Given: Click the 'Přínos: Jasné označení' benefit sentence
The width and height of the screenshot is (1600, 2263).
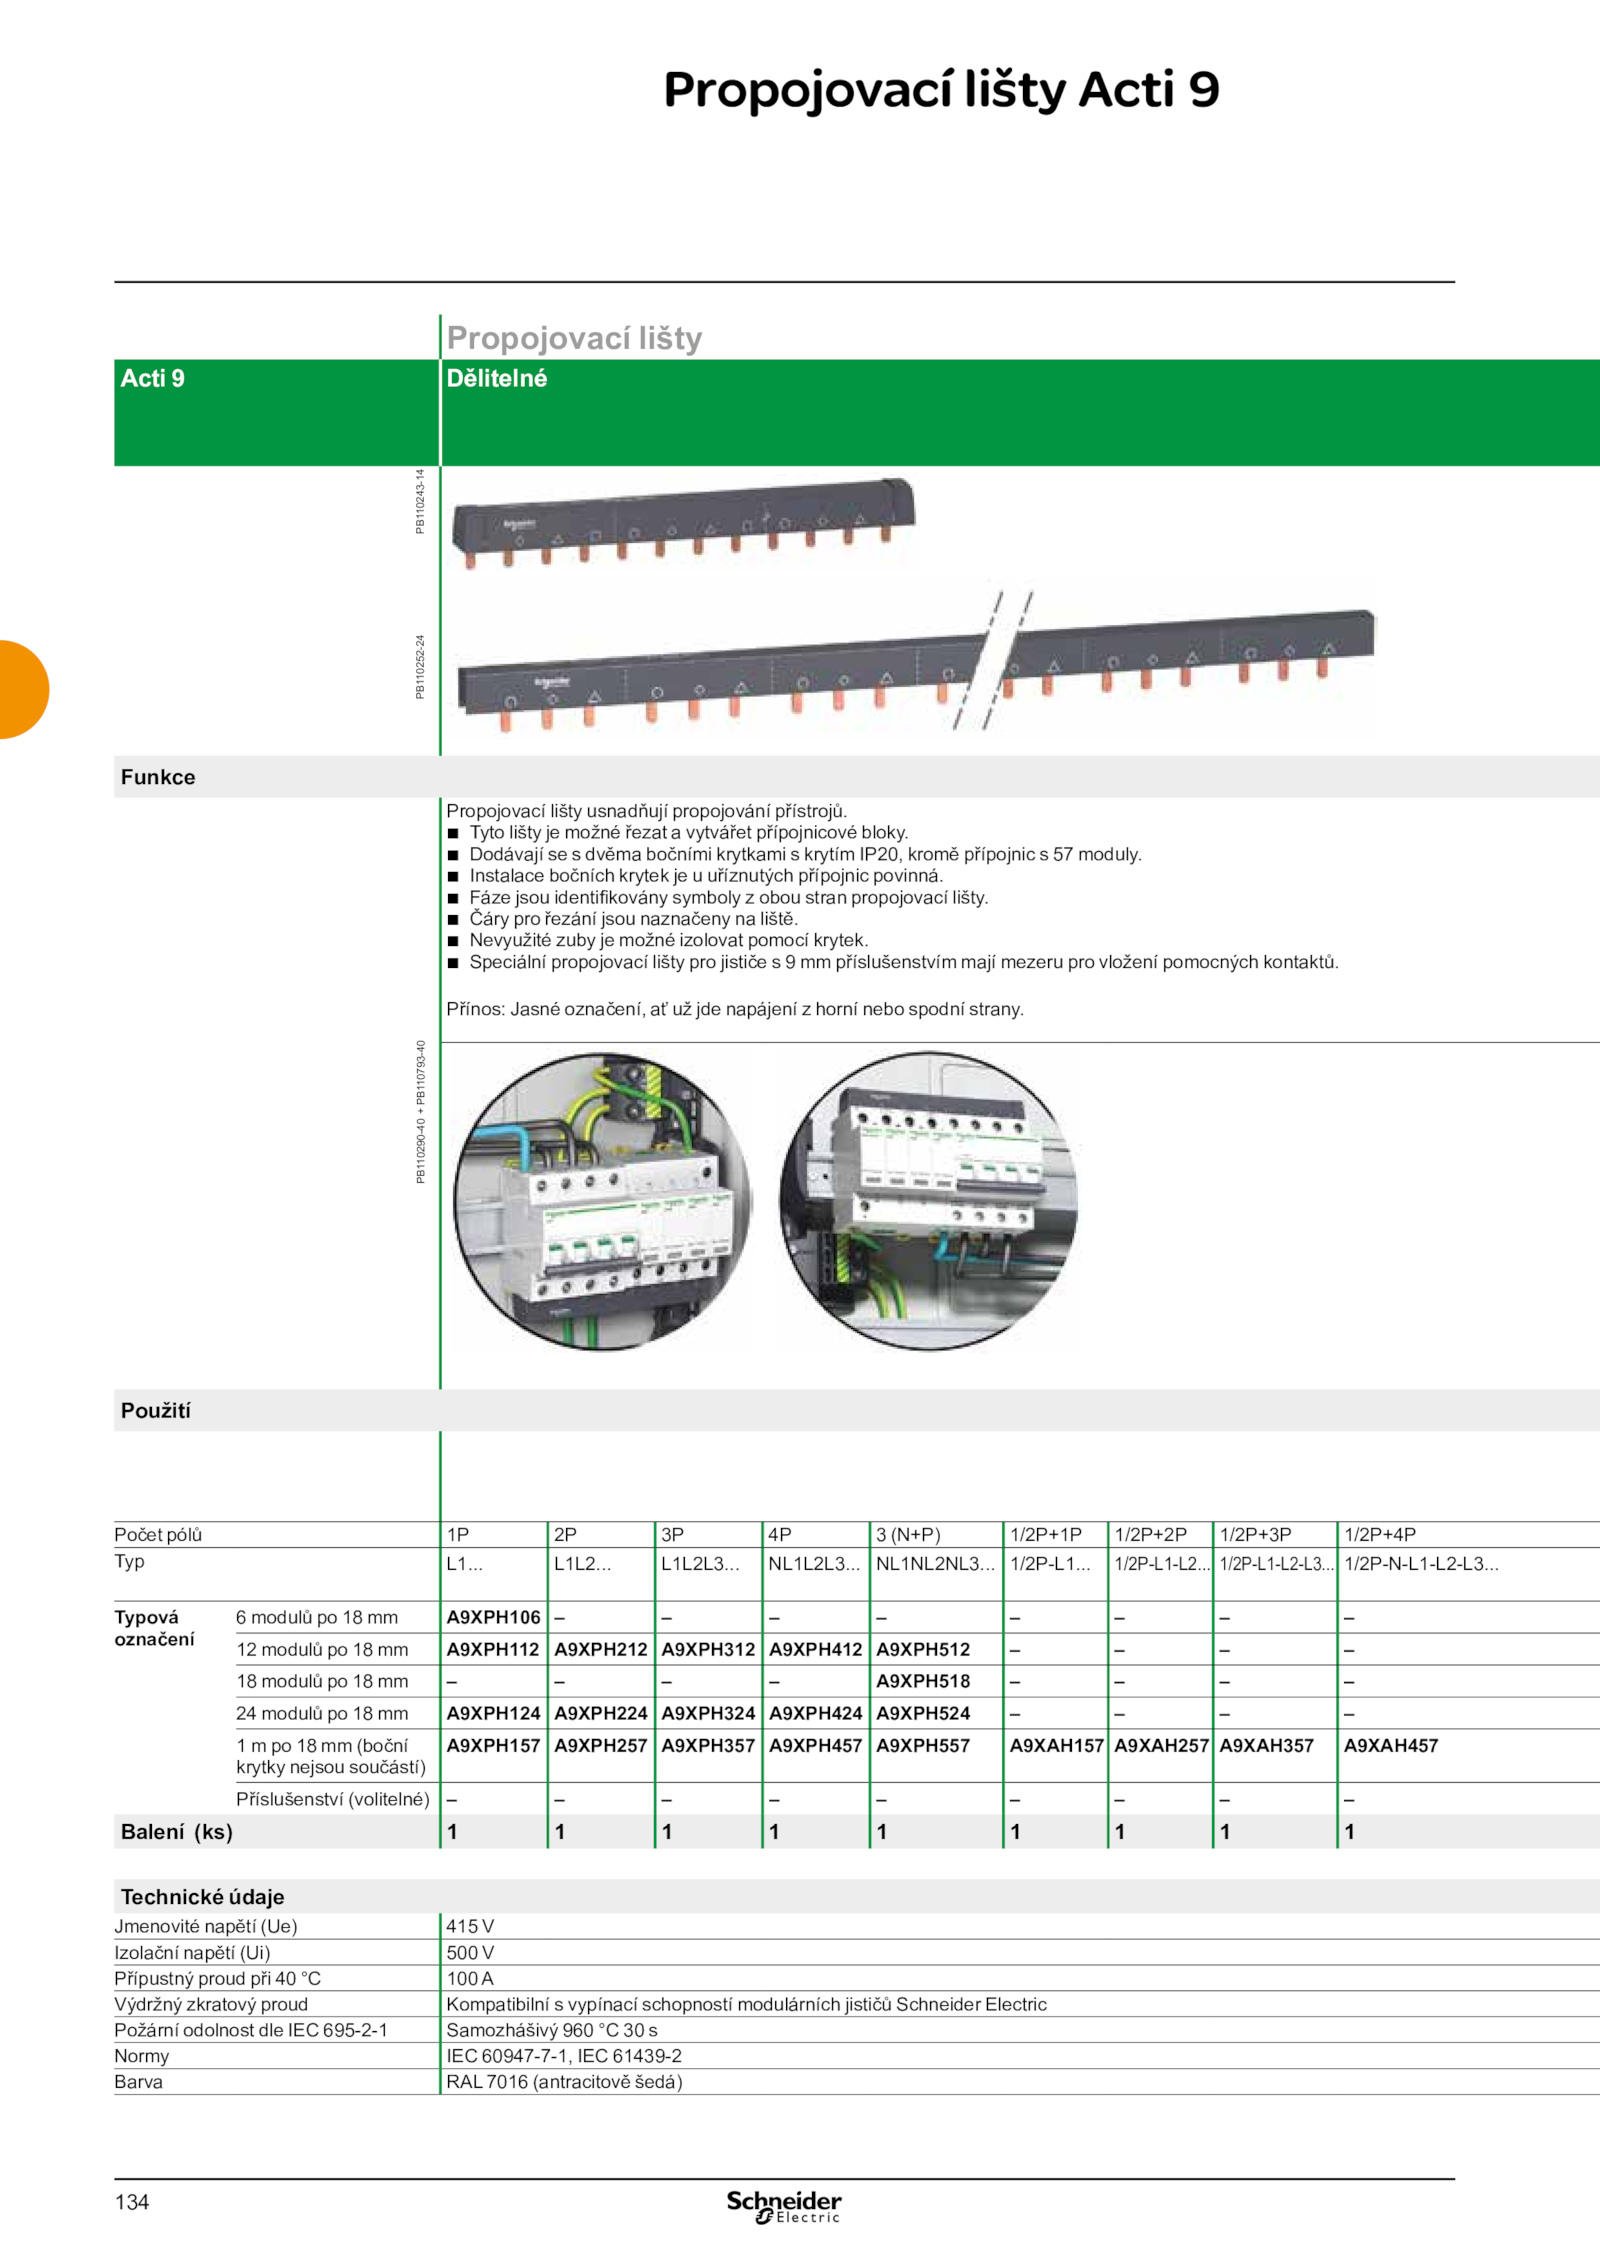Looking at the screenshot, I should coord(735,1009).
